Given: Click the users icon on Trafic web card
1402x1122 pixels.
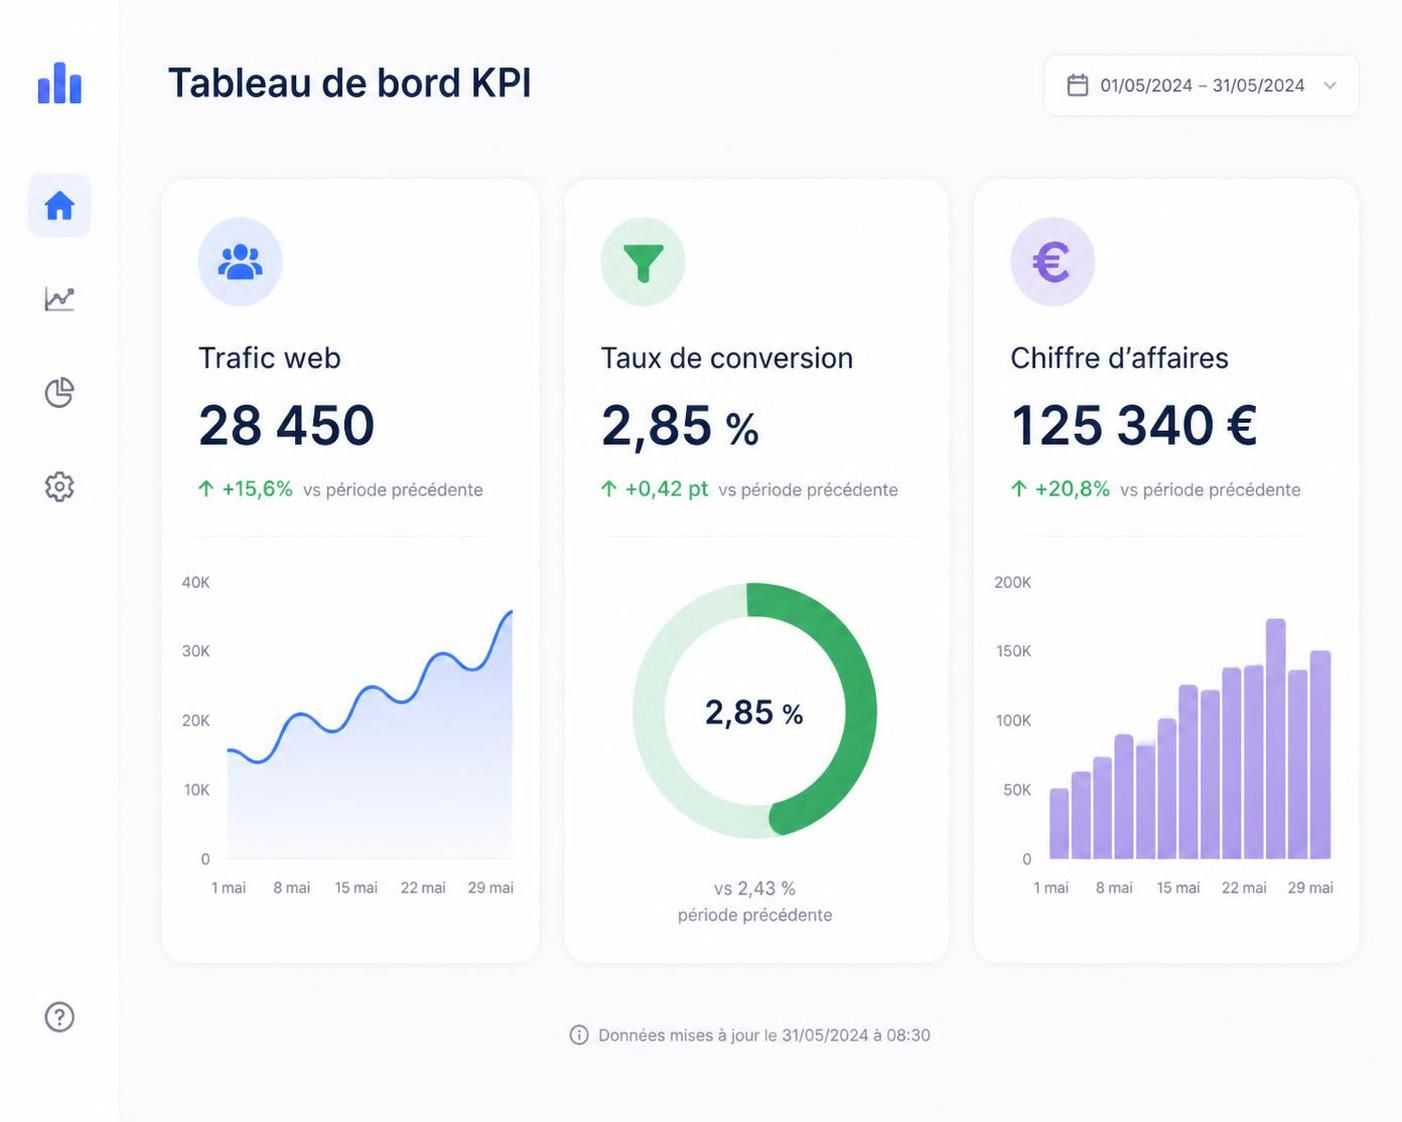Looking at the screenshot, I should point(240,261).
